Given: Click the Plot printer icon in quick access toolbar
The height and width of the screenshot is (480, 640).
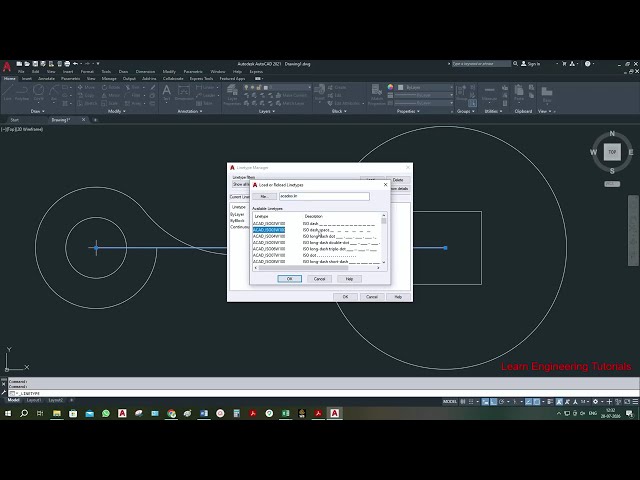Looking at the screenshot, I should 67,64.
